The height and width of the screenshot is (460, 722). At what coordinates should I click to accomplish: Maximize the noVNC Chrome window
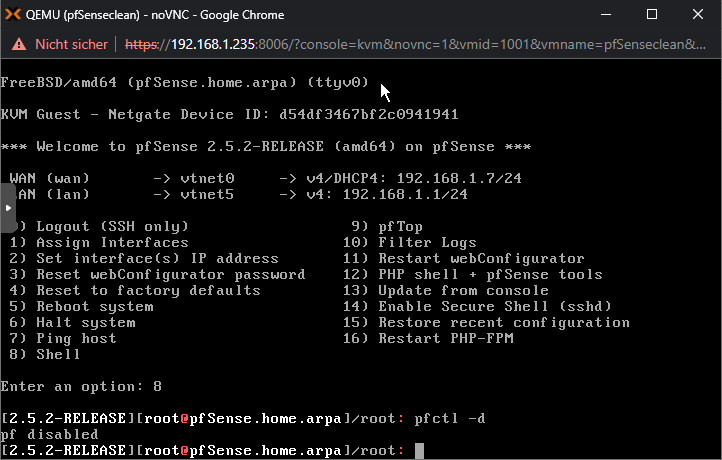pyautogui.click(x=652, y=15)
